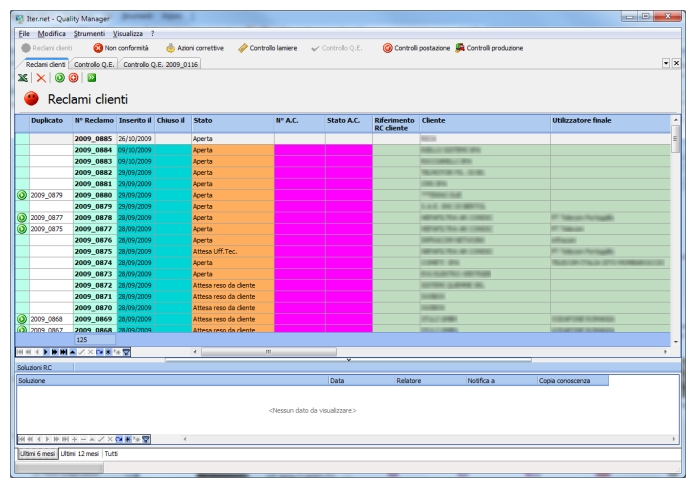696x488 pixels.
Task: Click main grid scroll down arrow
Action: click(676, 341)
